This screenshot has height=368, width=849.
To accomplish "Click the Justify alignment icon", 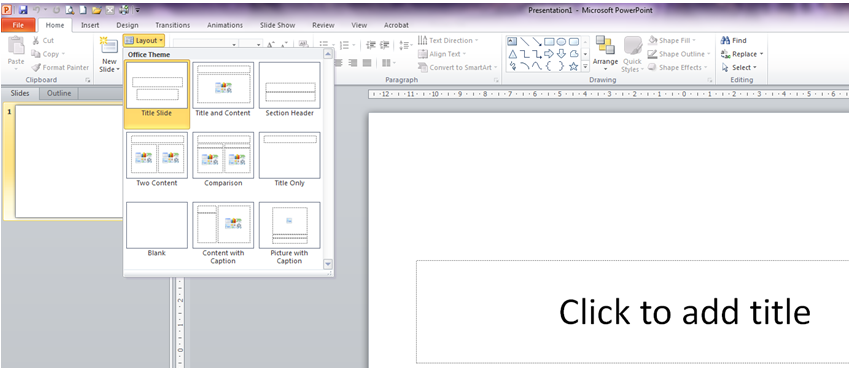I will tap(367, 63).
